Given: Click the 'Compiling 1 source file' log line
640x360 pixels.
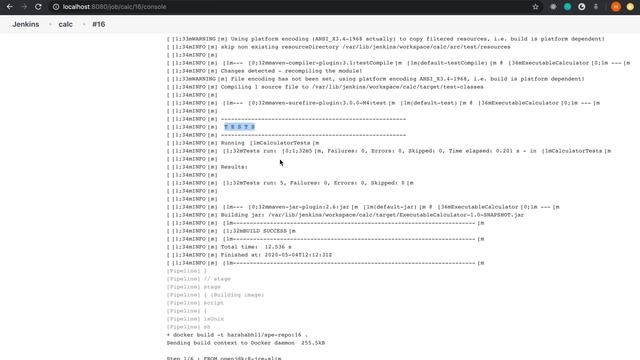Looking at the screenshot, I should [x=325, y=87].
